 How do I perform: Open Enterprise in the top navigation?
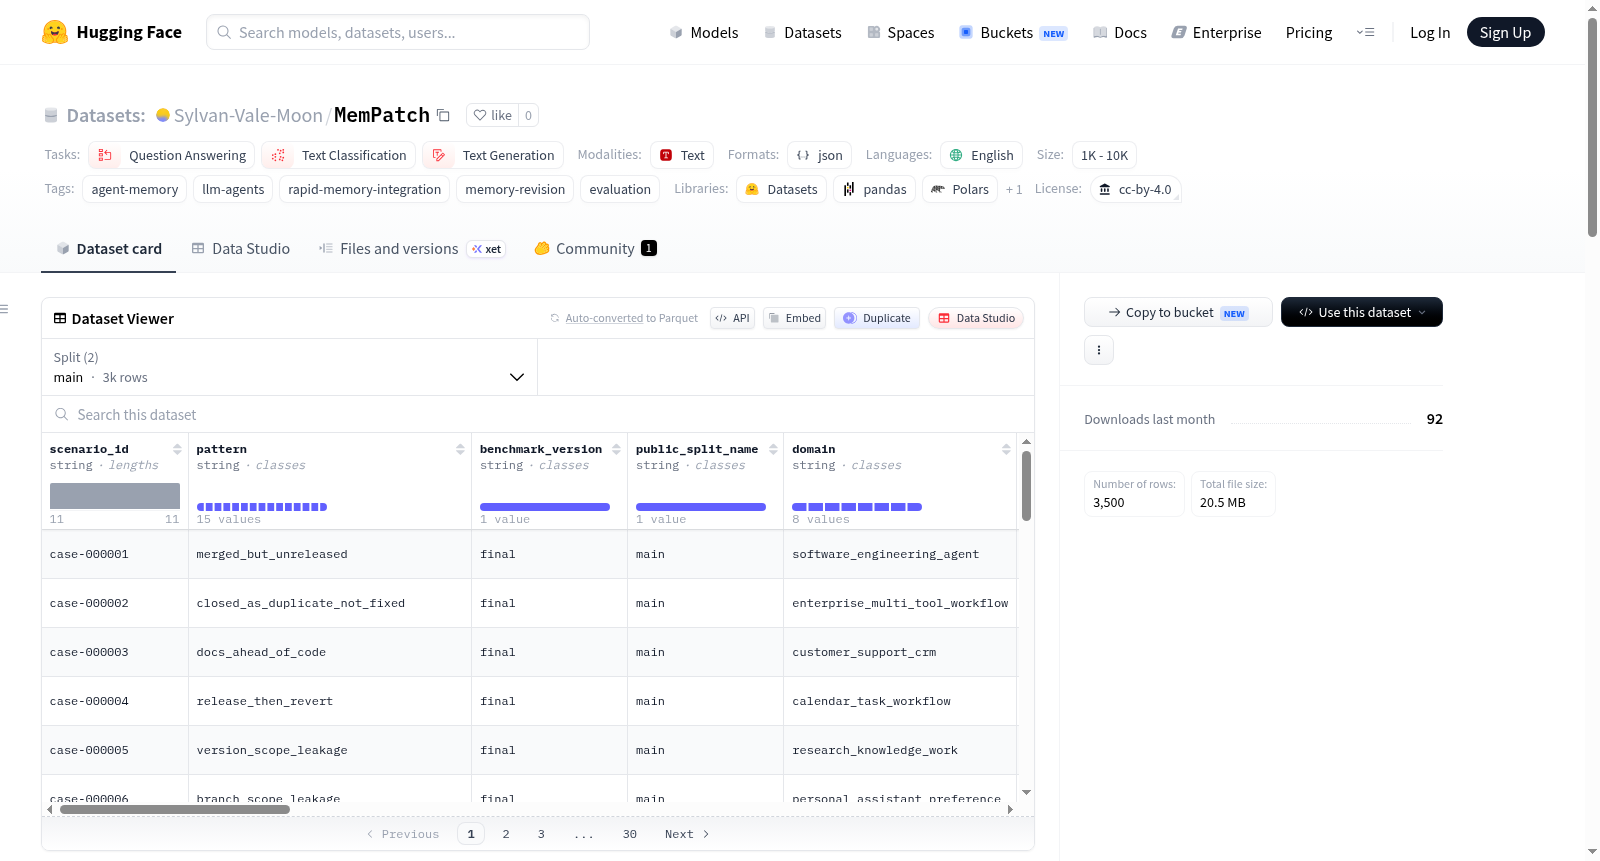[1217, 33]
